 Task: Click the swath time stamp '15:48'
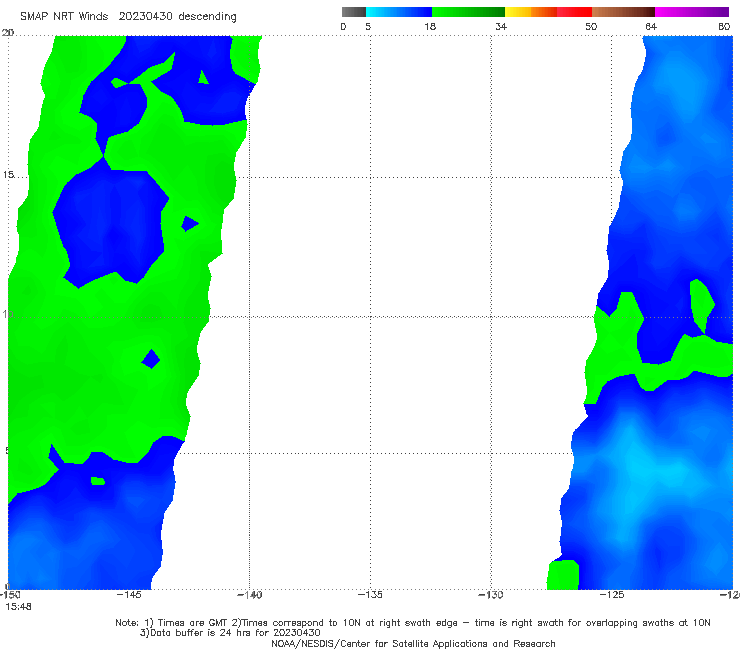coord(18,607)
